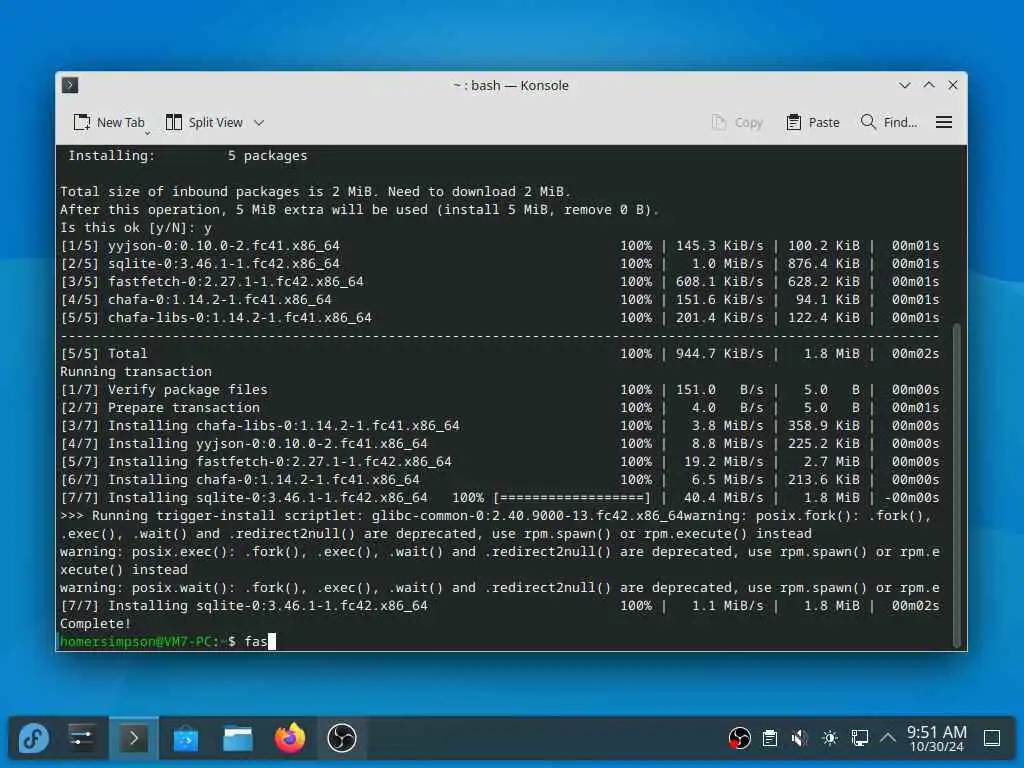This screenshot has height=768, width=1024.
Task: Click the 'fastfetch-0:2.27.1-1.fc42.x86_64' download row
Action: pos(500,281)
